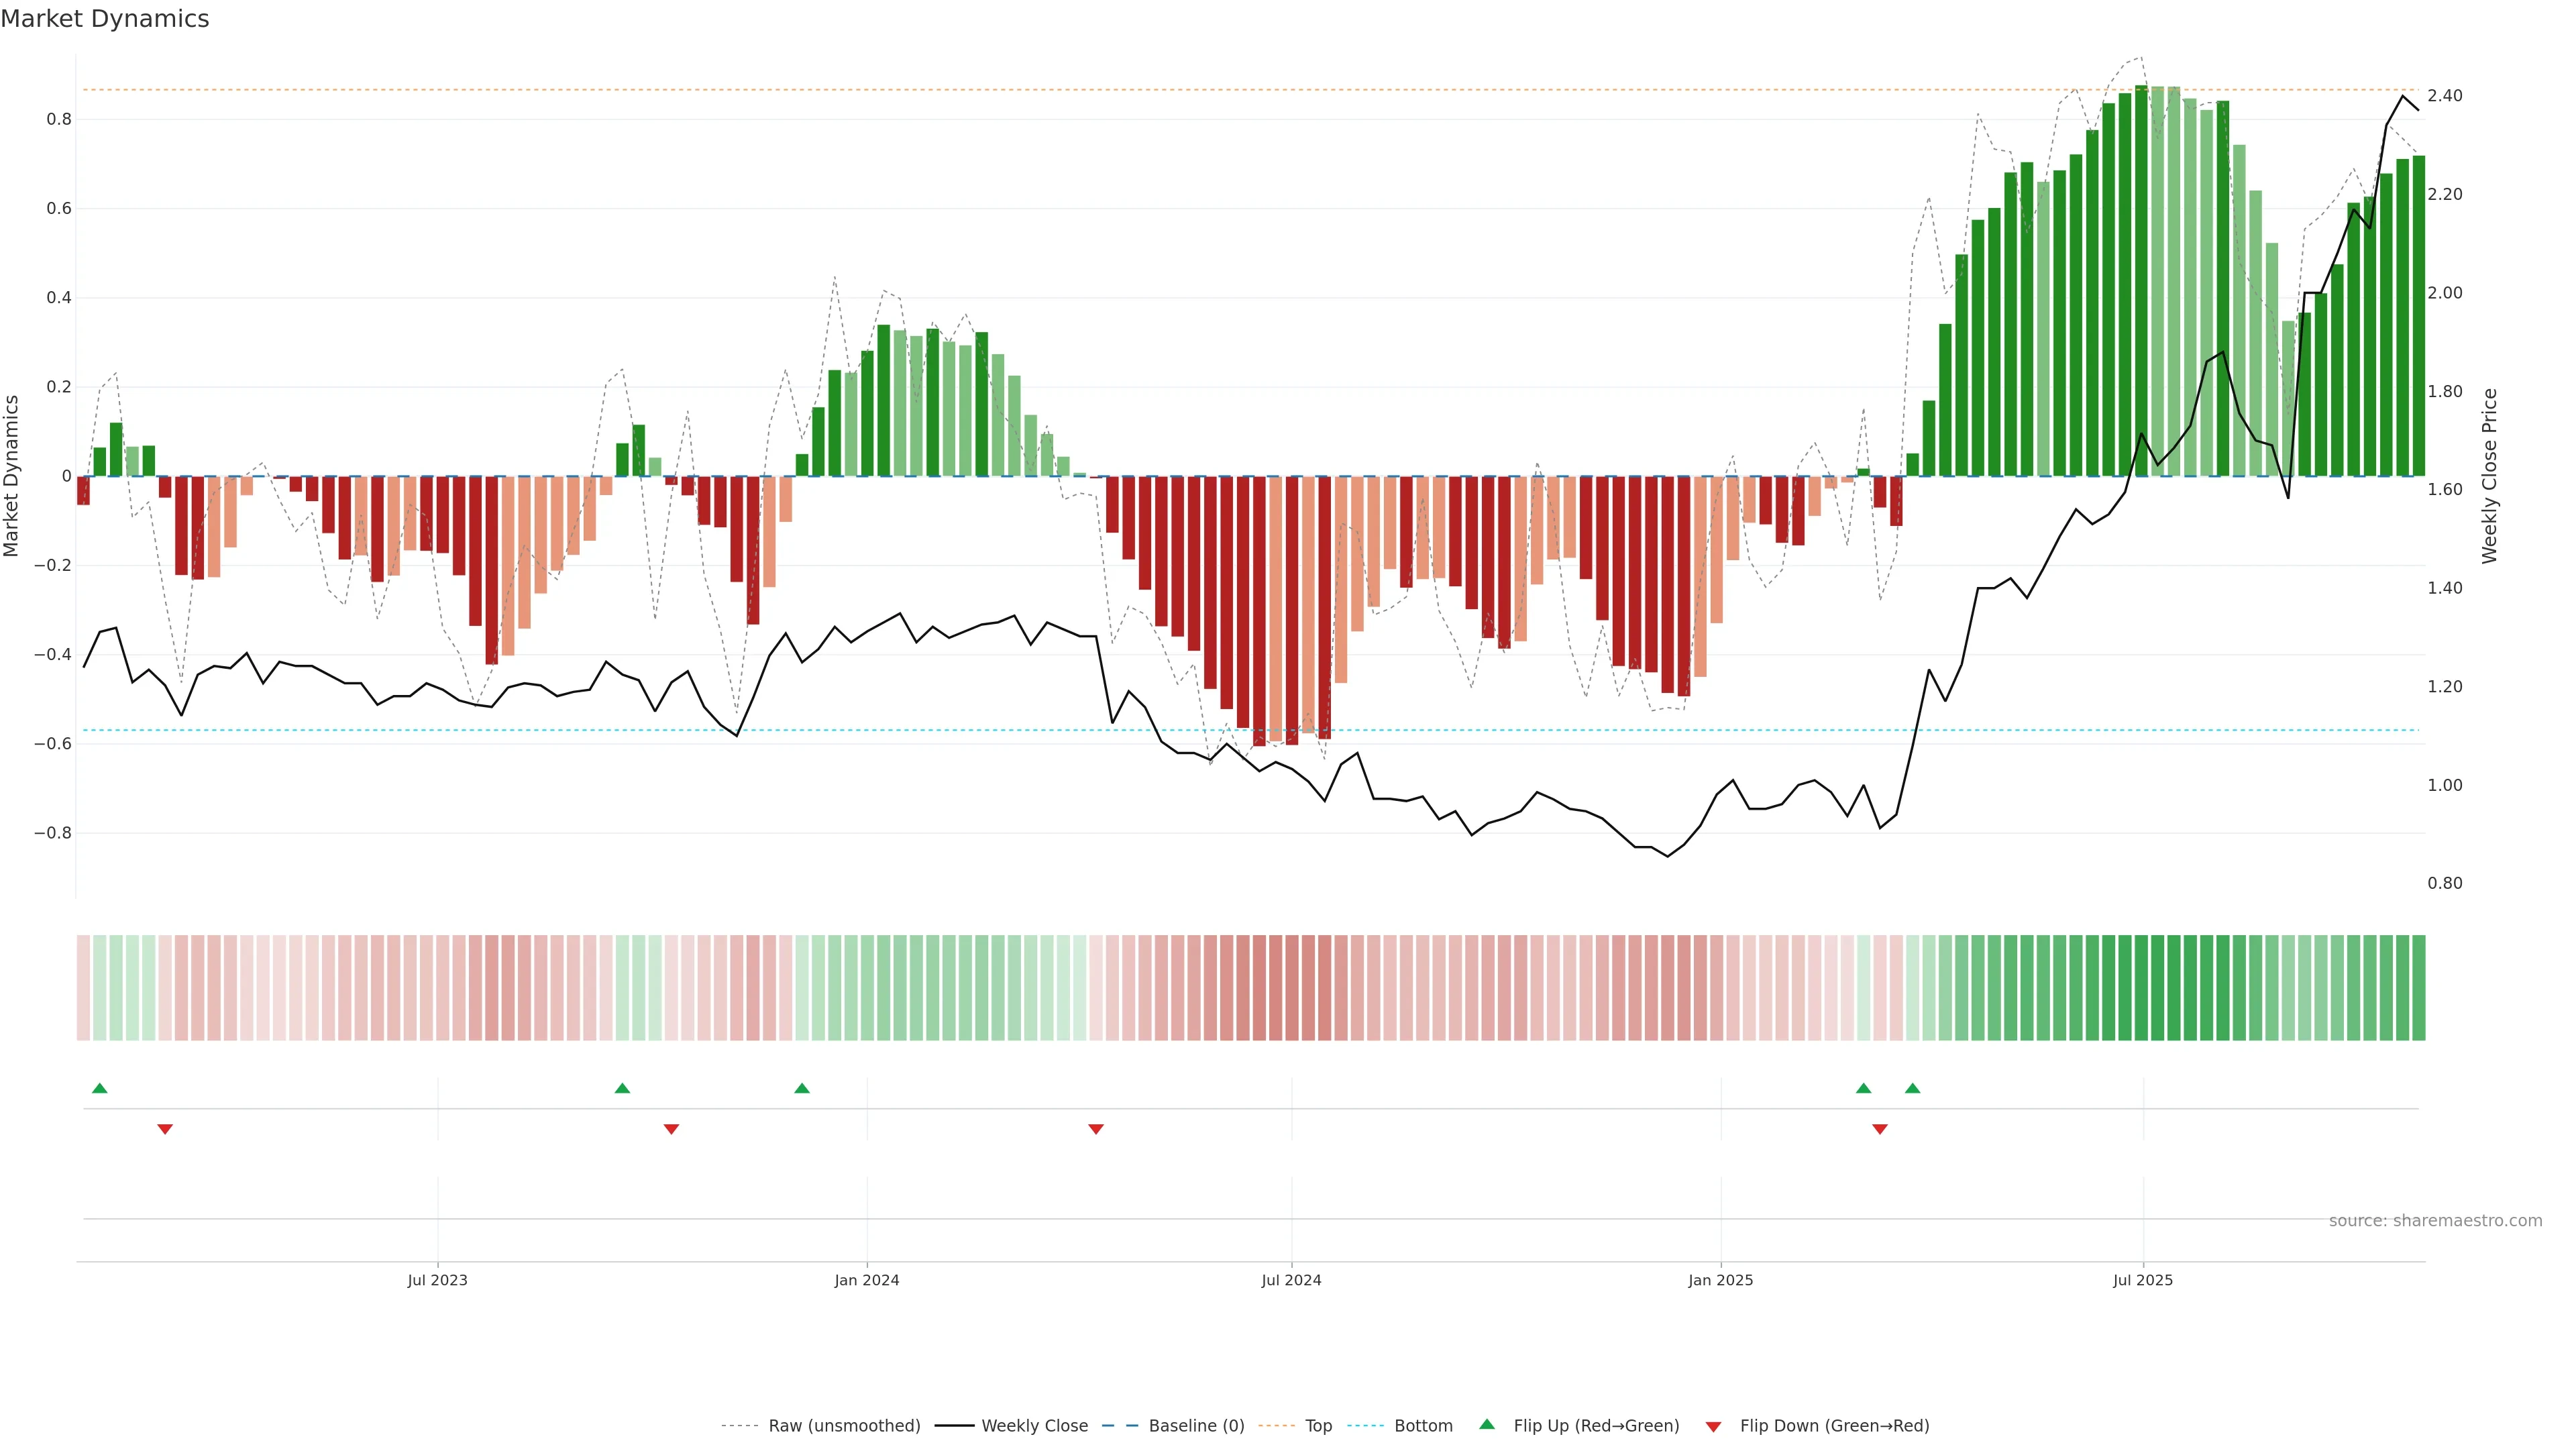Click the latest green Flip Up marker in 2025

(1912, 1088)
